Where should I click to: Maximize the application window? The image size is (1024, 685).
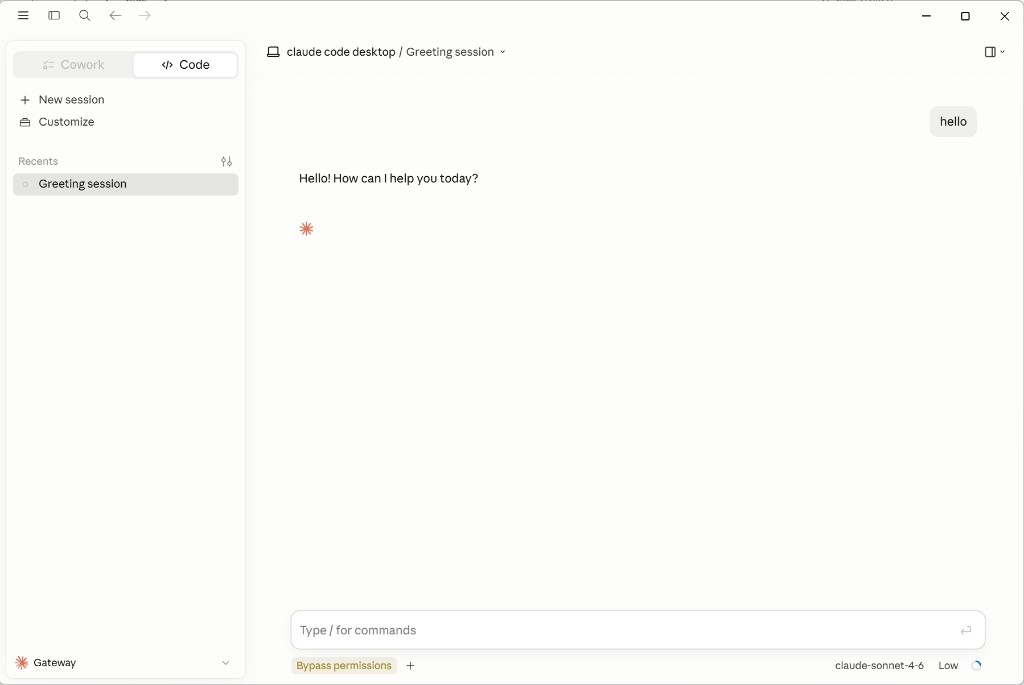pyautogui.click(x=965, y=16)
